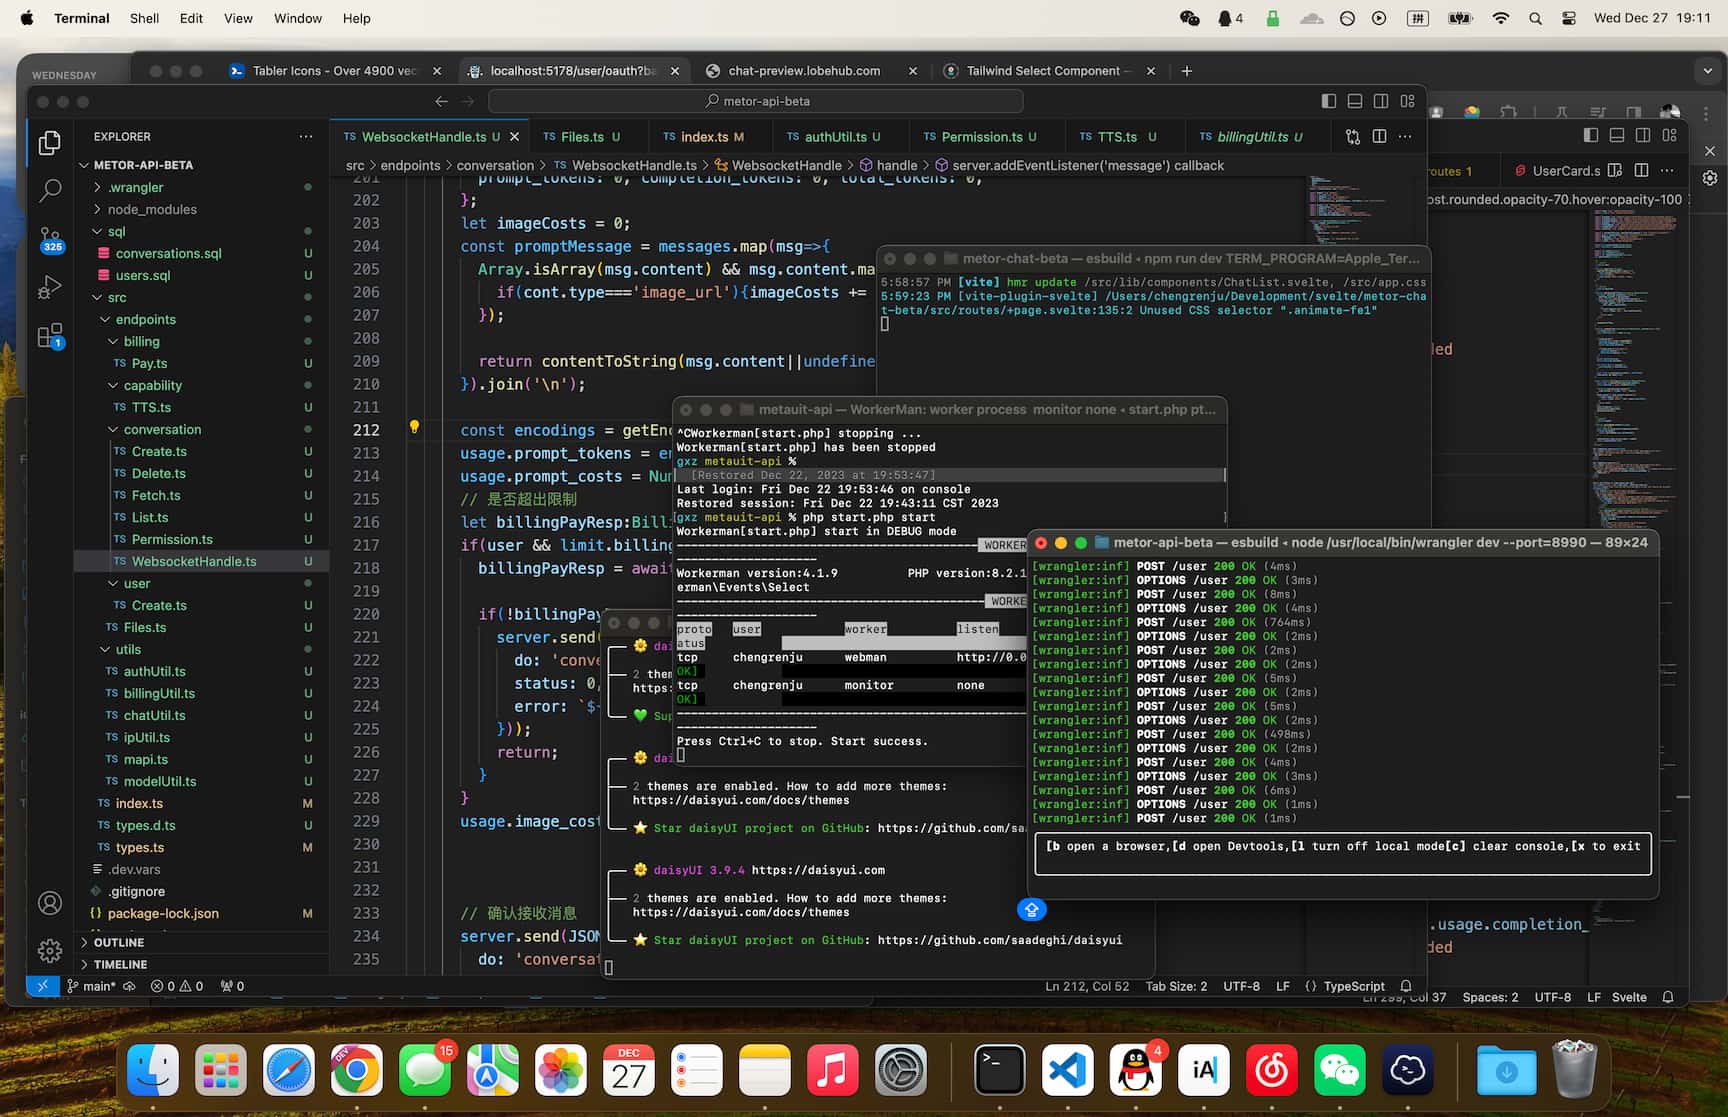This screenshot has height=1117, width=1728.
Task: Collapse the conversation folder
Action: tap(161, 429)
